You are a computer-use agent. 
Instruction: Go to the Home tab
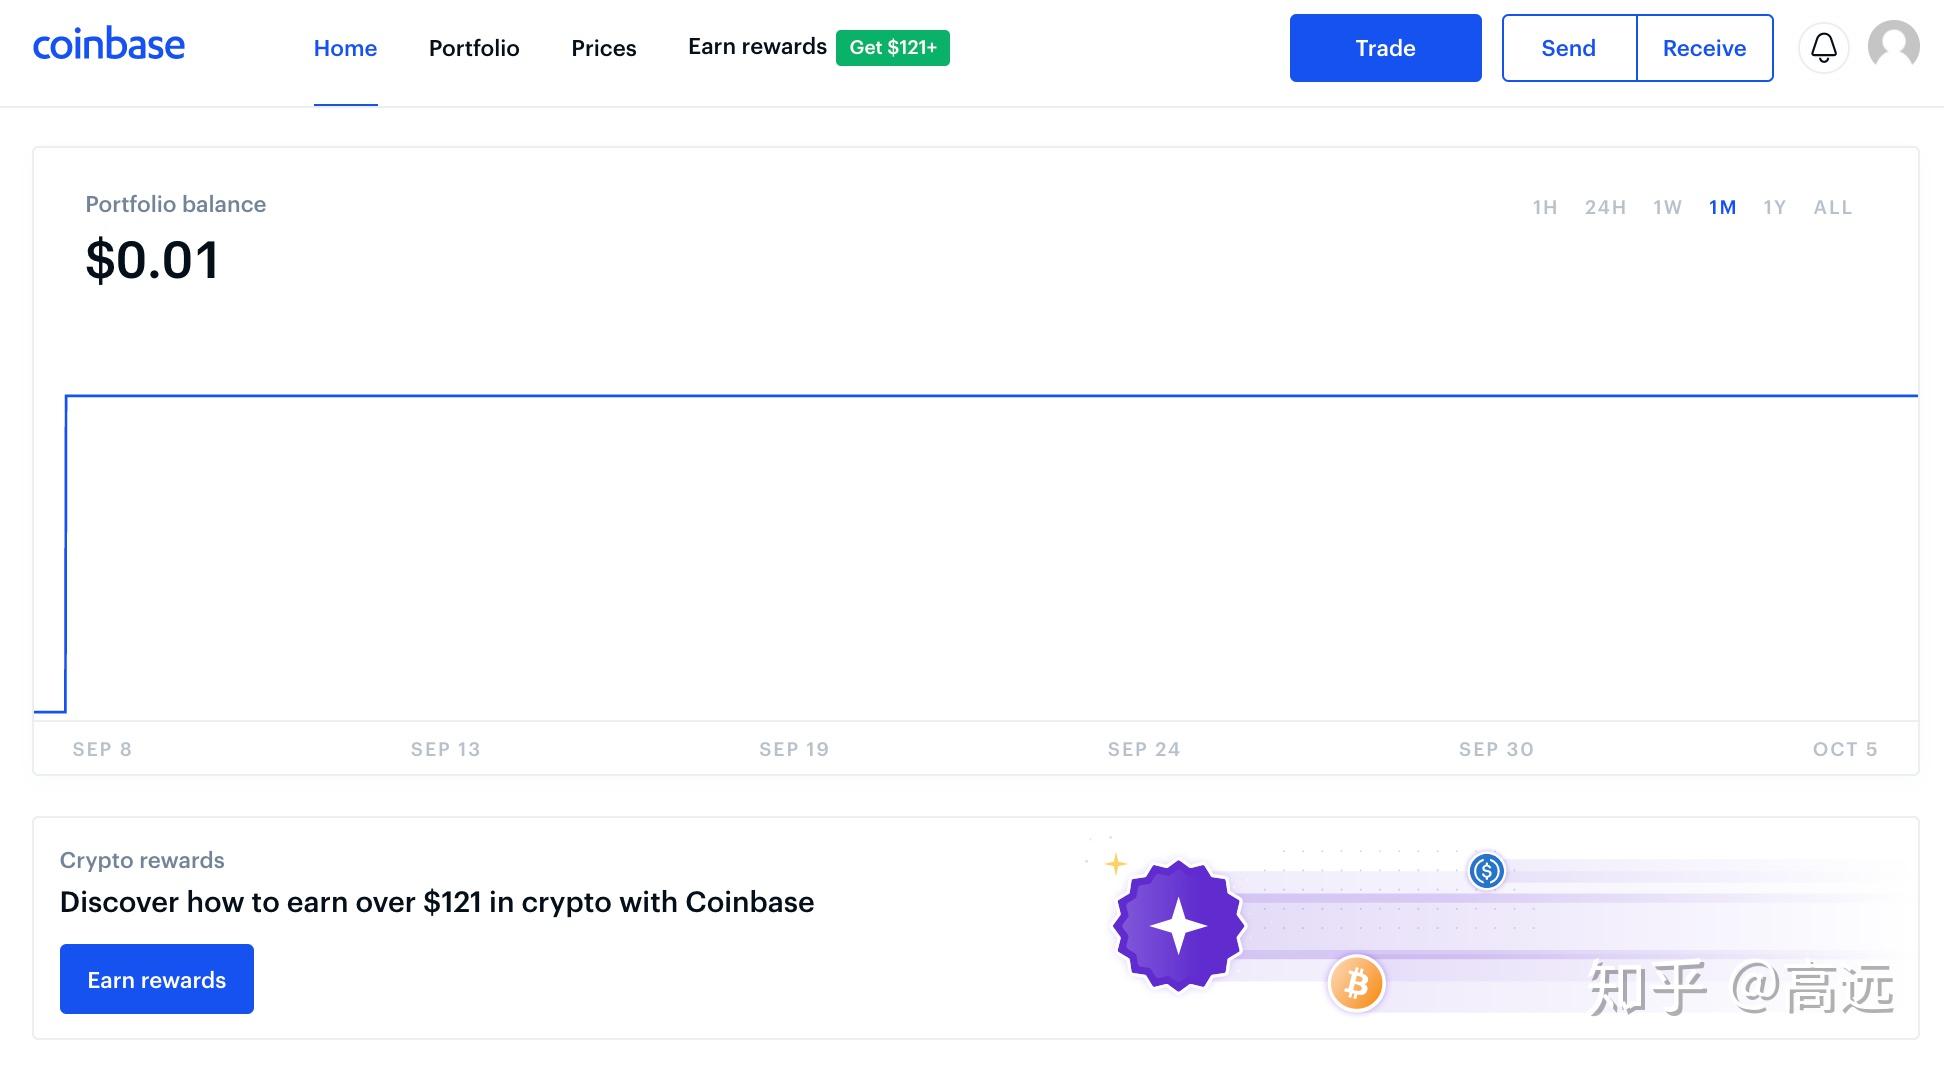pyautogui.click(x=345, y=48)
